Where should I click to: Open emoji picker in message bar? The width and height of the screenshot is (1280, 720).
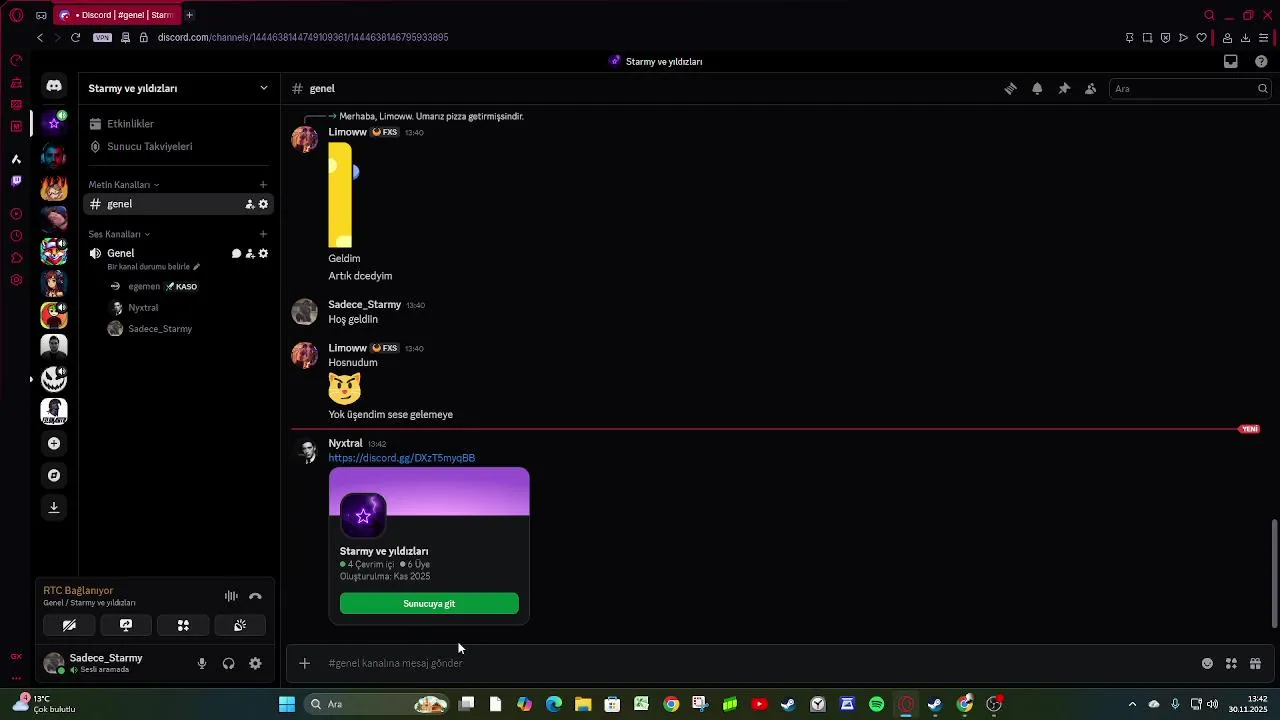point(1207,663)
